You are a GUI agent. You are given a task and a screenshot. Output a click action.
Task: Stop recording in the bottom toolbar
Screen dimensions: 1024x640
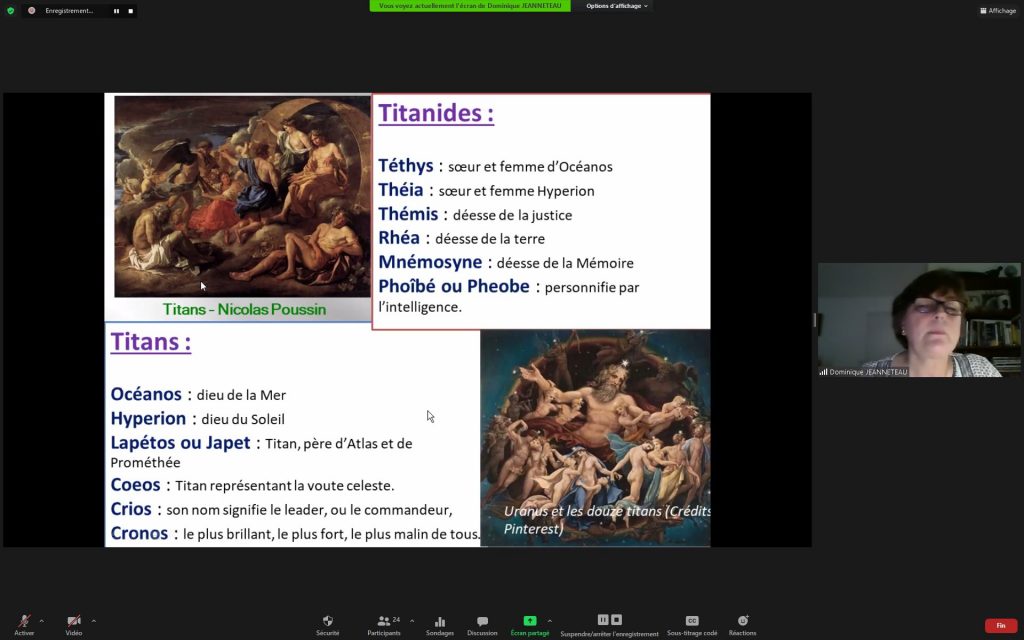pyautogui.click(x=616, y=620)
